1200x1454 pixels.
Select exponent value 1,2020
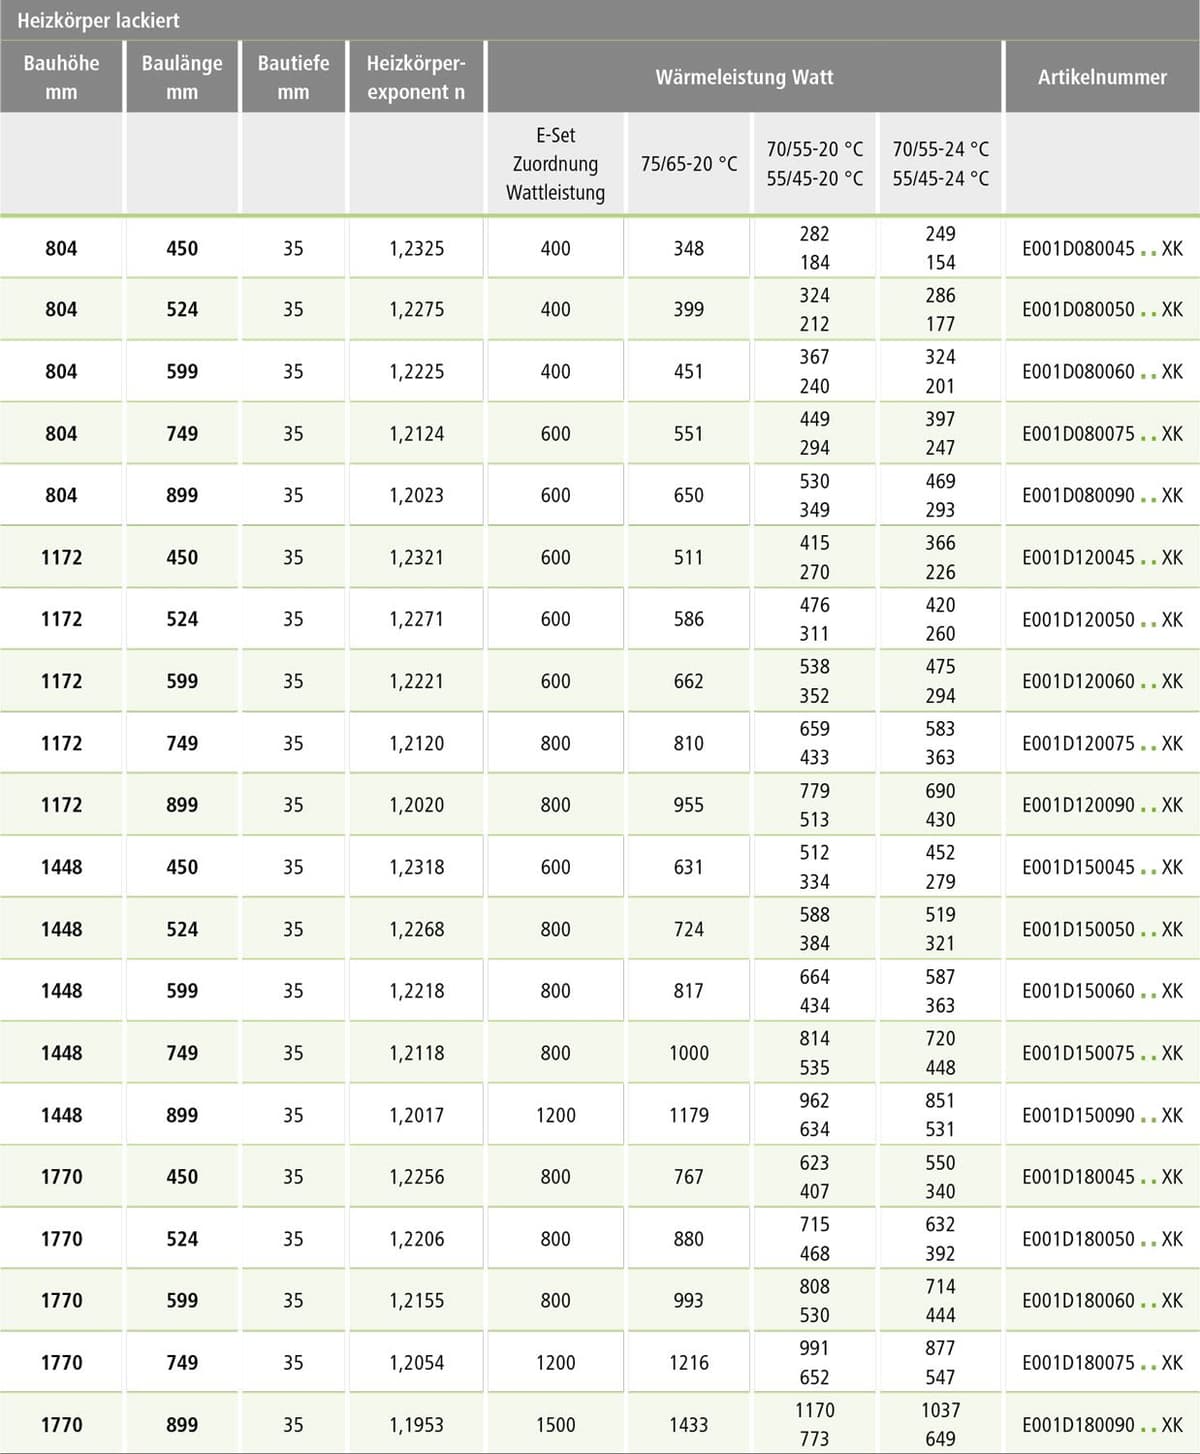[x=416, y=805]
